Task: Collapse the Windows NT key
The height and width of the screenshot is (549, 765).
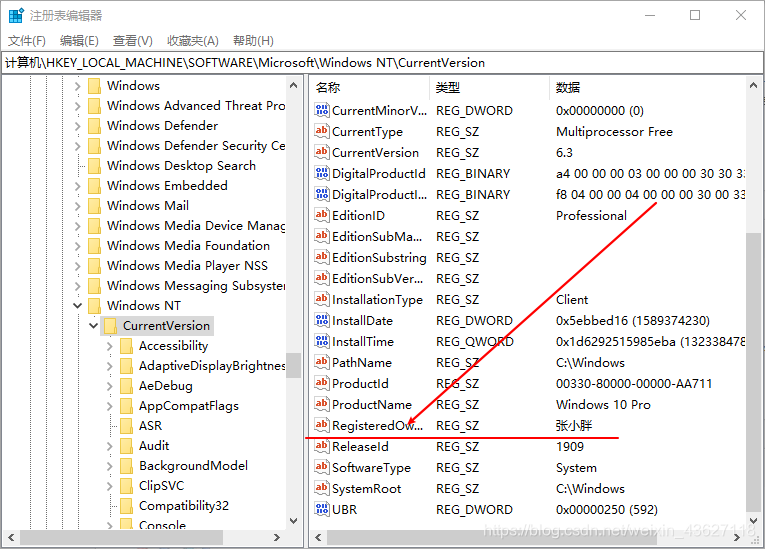Action: coord(77,305)
